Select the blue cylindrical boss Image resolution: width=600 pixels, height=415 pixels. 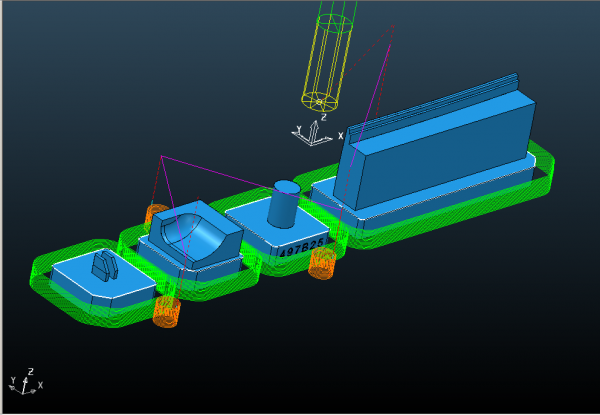point(285,205)
